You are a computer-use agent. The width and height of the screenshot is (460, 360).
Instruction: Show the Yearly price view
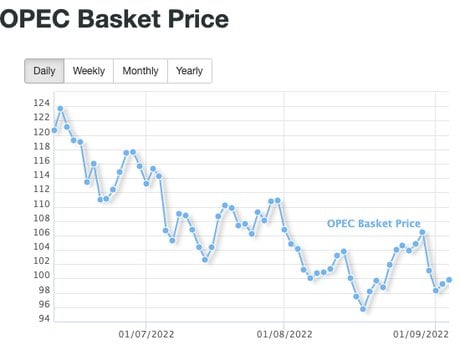click(x=189, y=71)
